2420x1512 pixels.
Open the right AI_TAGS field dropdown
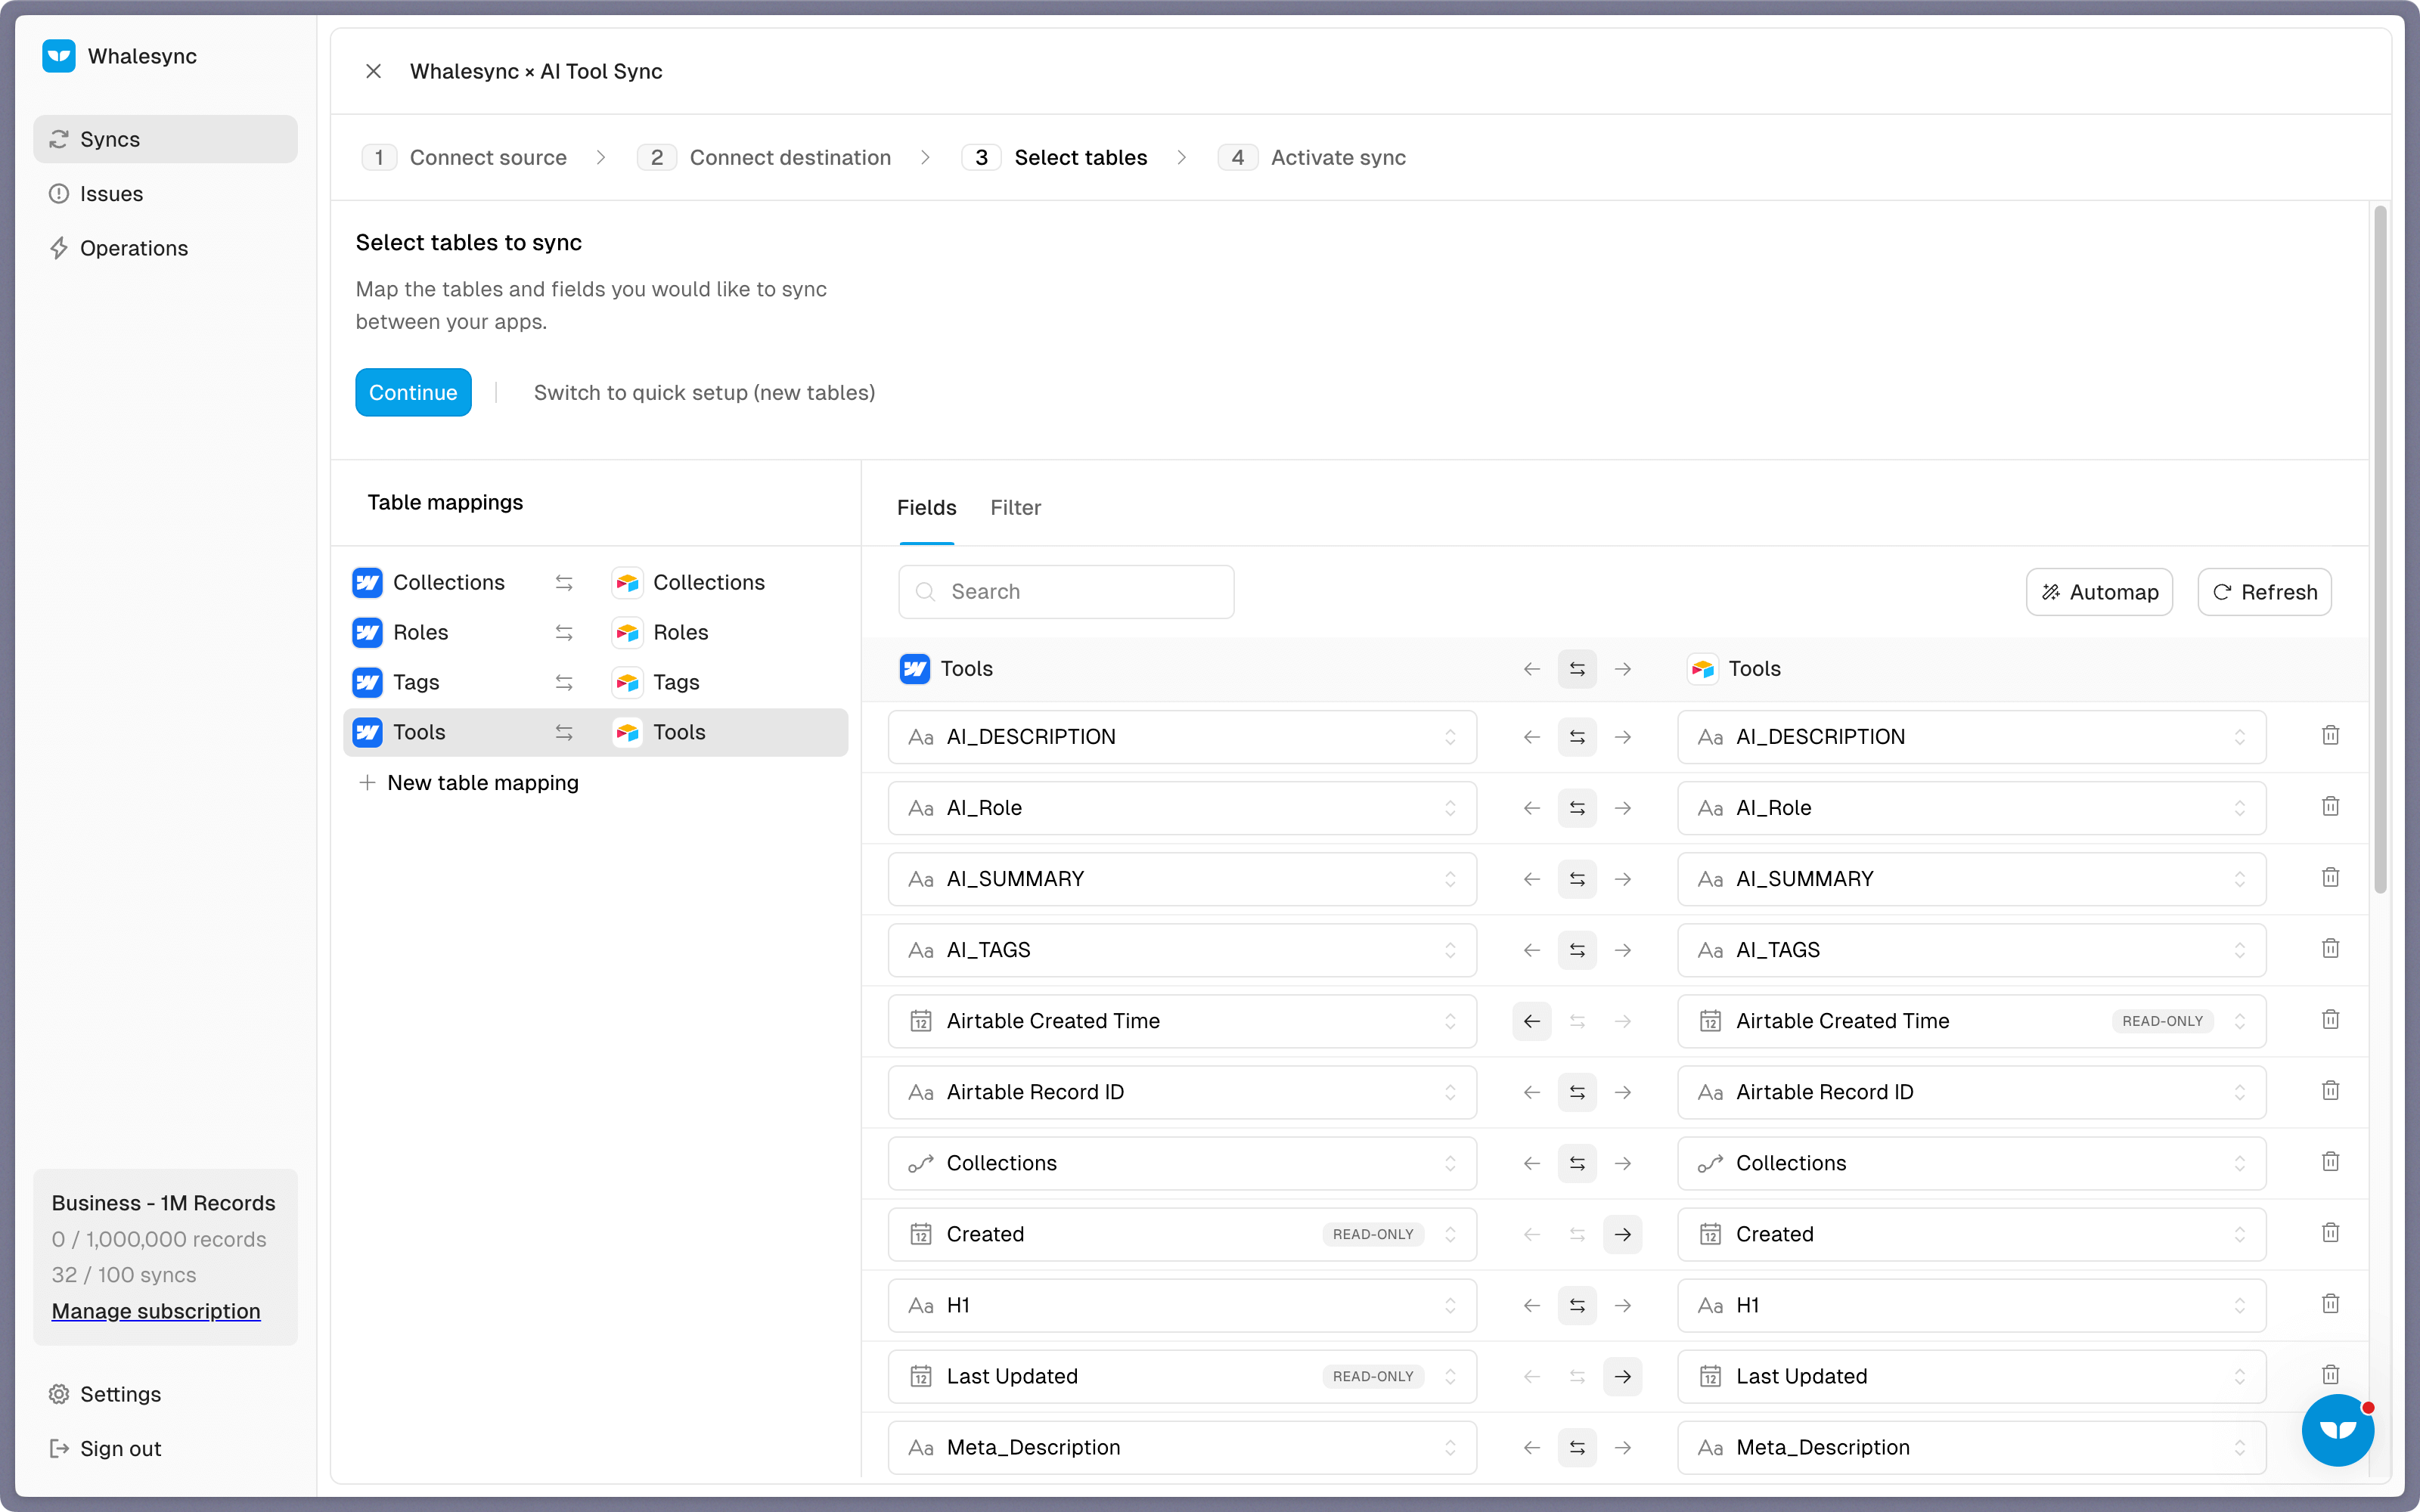coord(1971,950)
